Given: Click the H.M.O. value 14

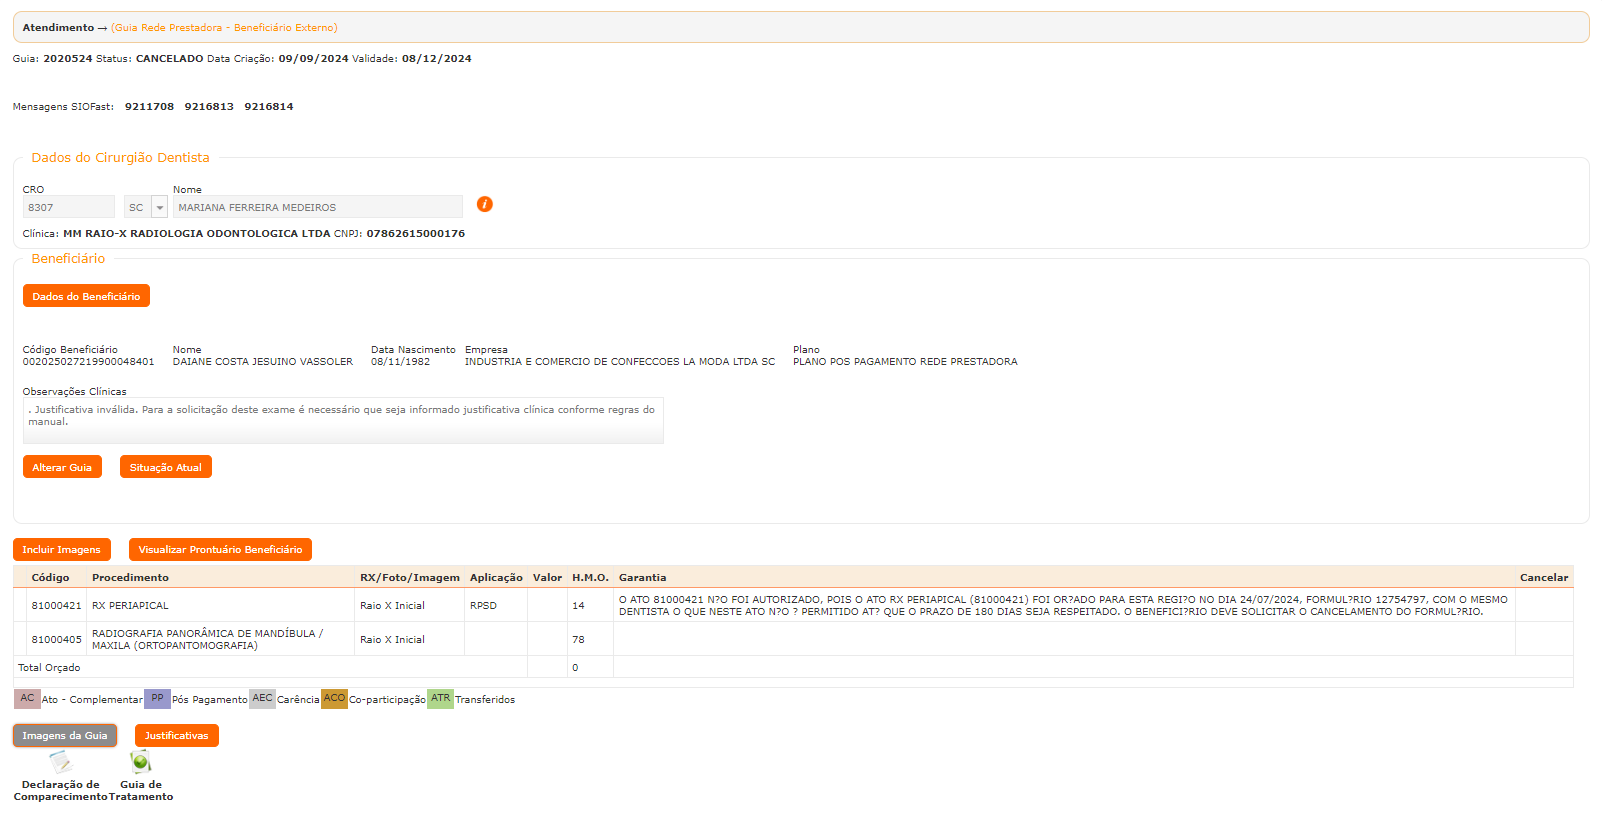Looking at the screenshot, I should (578, 606).
